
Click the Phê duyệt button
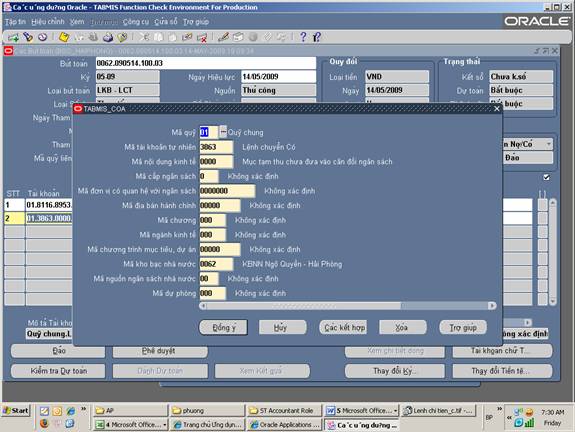[x=160, y=351]
